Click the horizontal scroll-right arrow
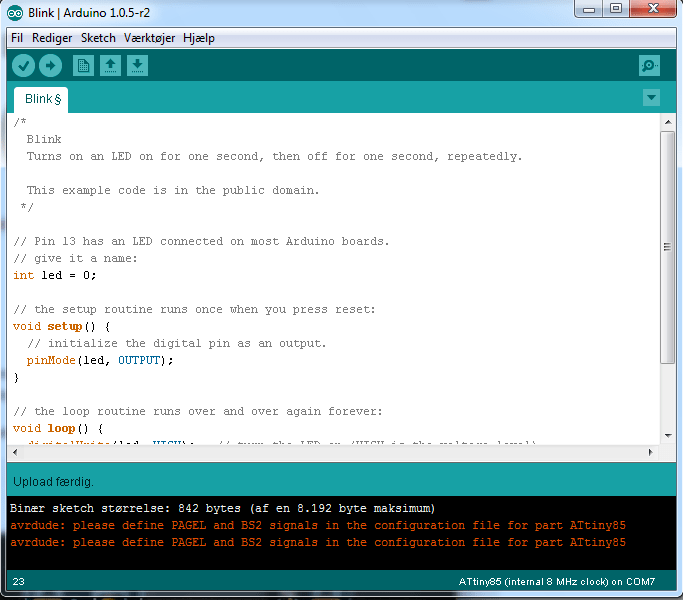 [650, 452]
